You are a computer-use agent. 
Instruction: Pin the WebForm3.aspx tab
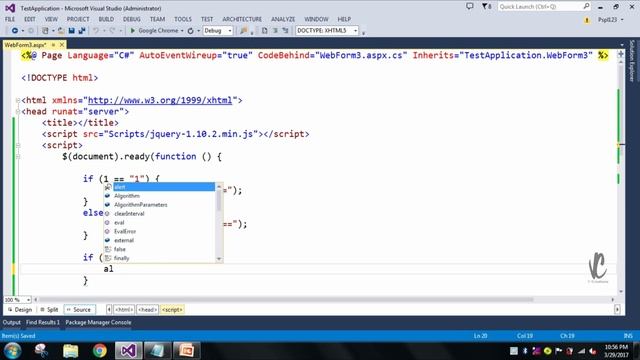point(53,44)
